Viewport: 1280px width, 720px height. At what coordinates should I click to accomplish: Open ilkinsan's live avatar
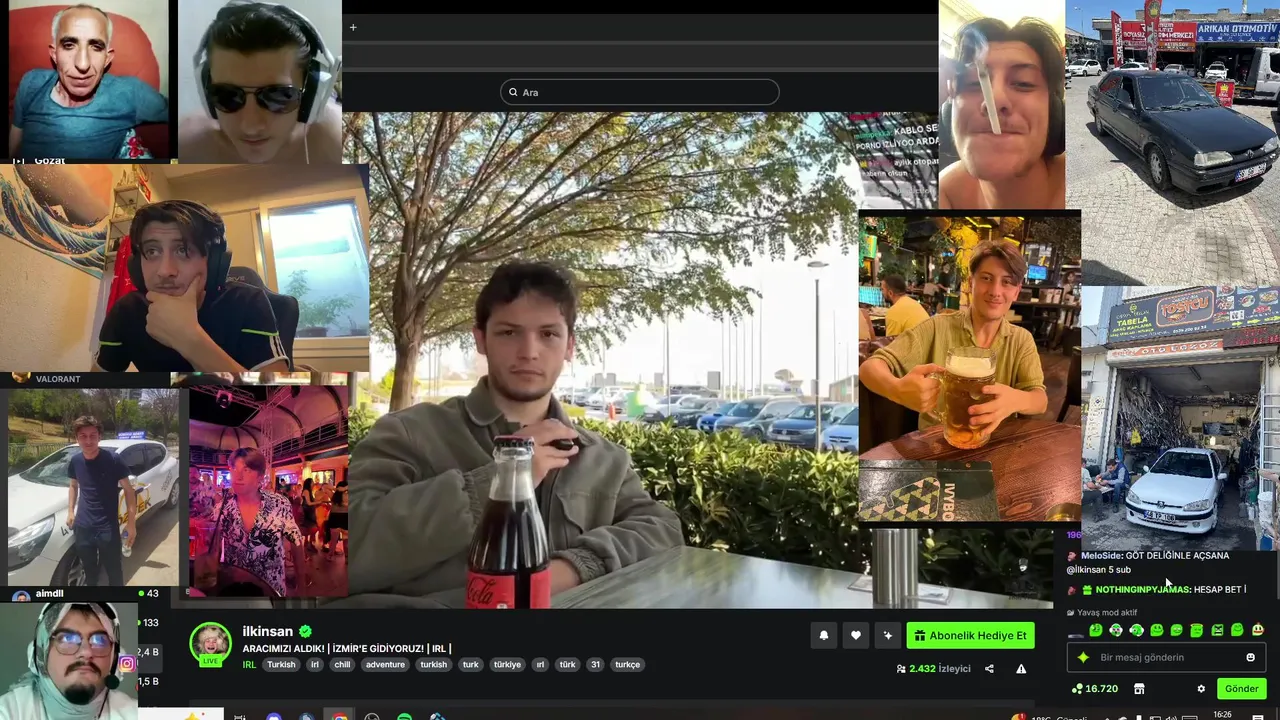tap(211, 644)
